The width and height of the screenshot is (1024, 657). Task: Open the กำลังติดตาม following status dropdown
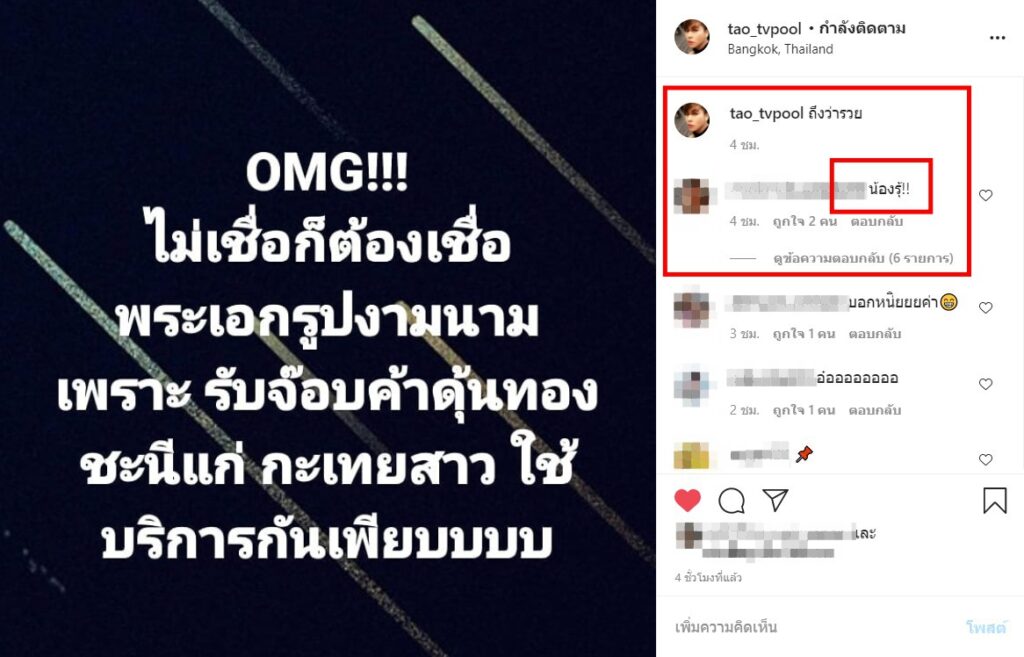[x=862, y=29]
